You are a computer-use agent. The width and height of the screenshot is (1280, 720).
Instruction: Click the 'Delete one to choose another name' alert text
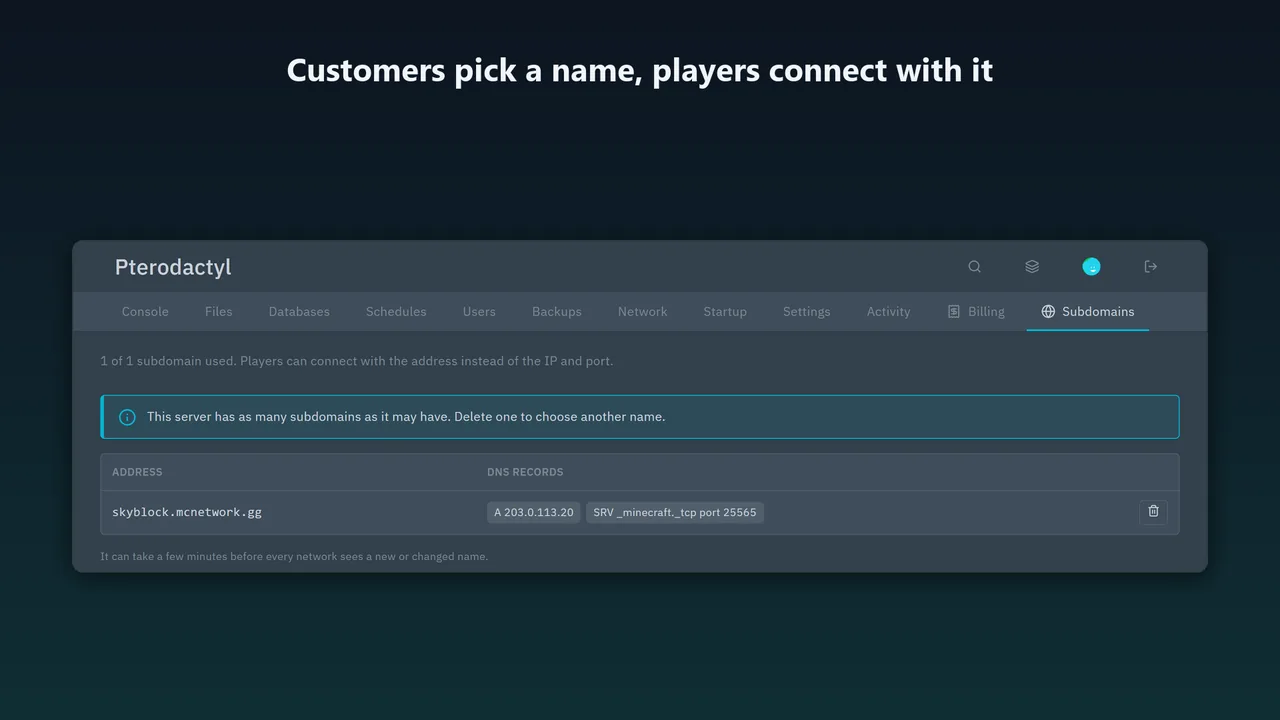pos(559,417)
